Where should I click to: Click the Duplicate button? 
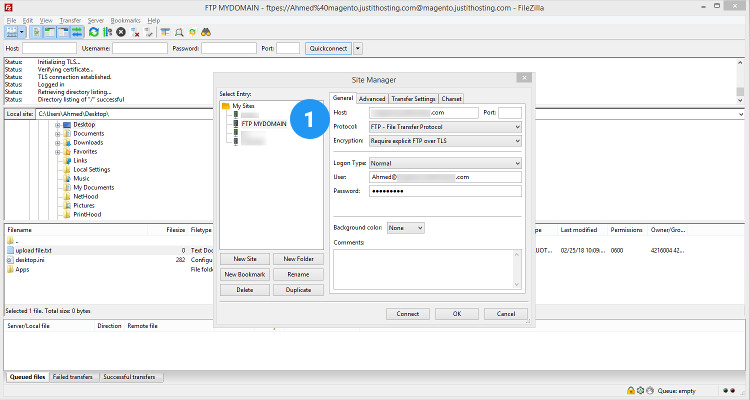click(298, 290)
